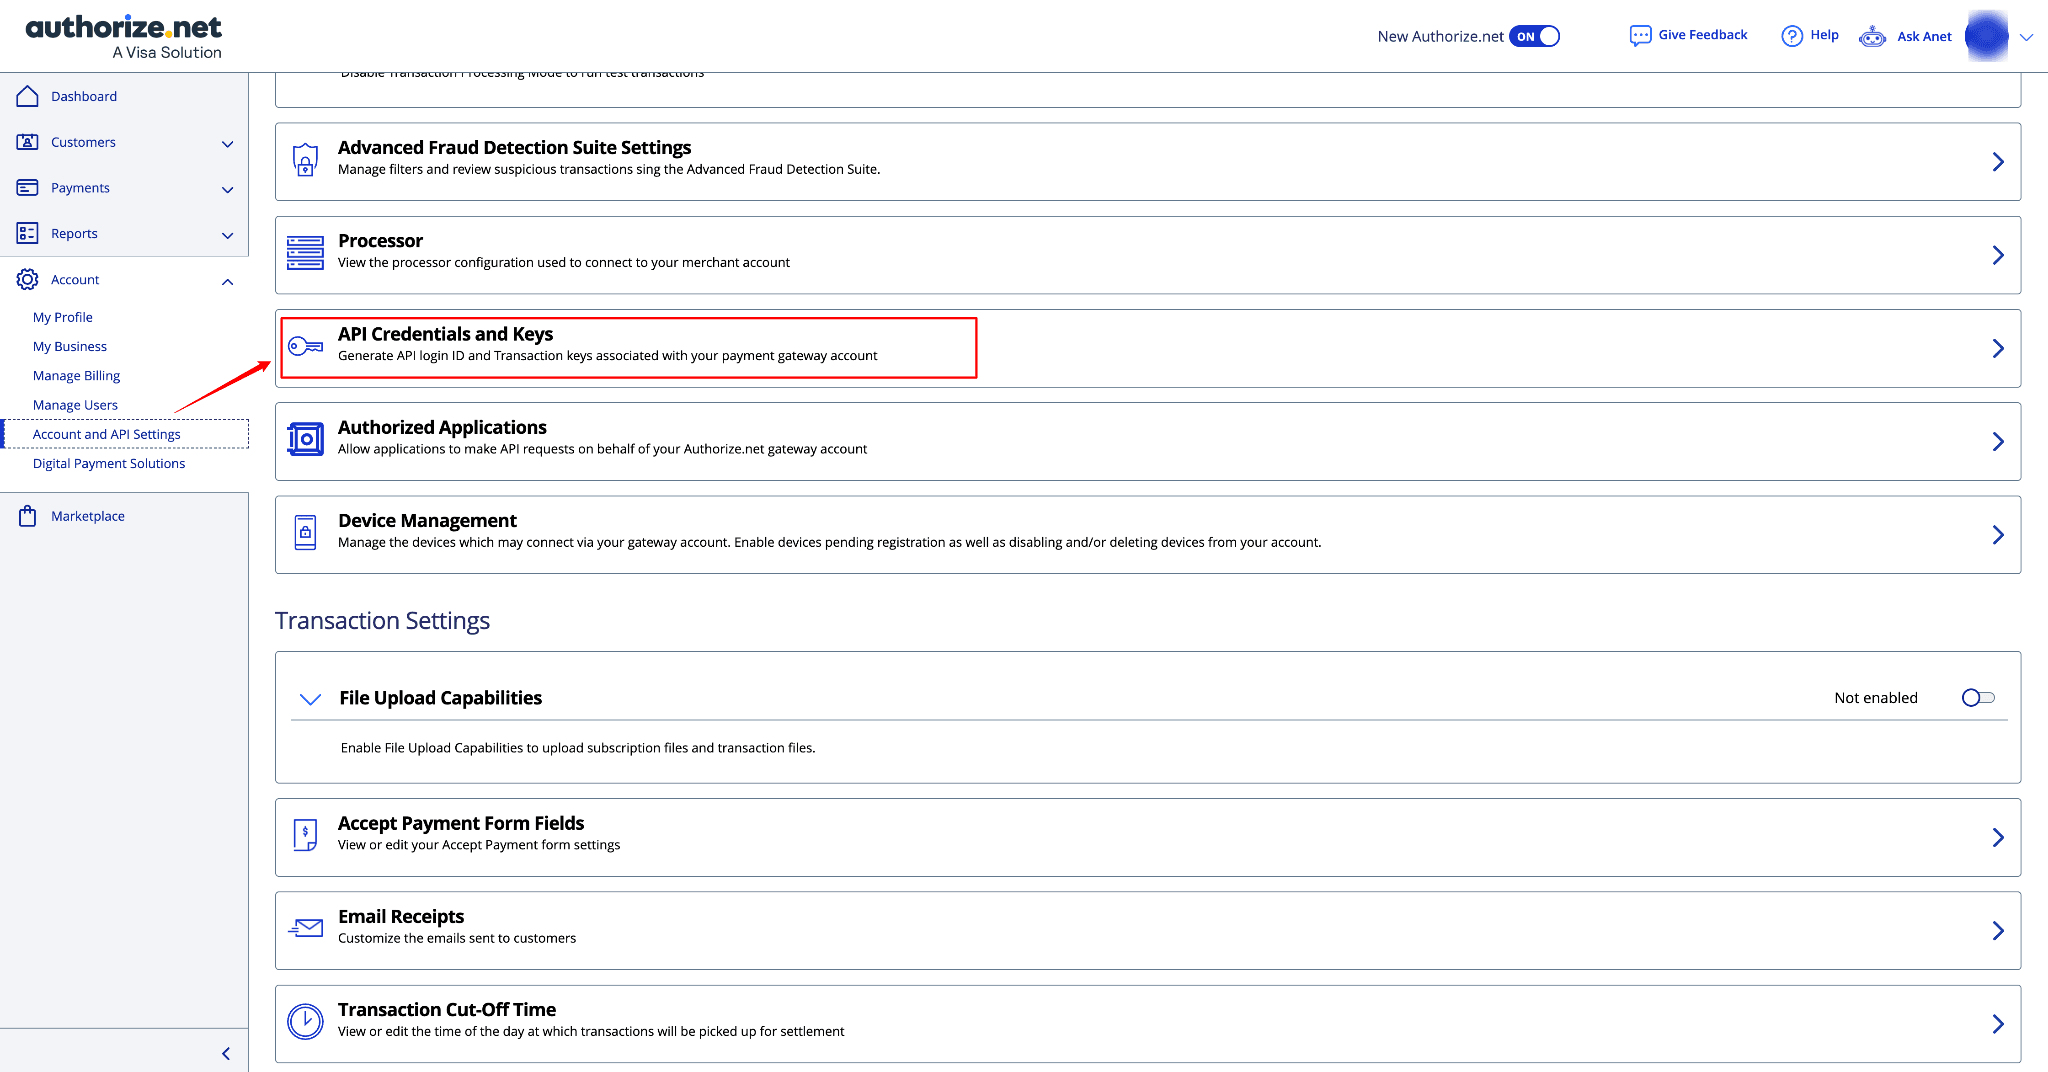
Task: Click the Give Feedback speech bubble icon
Action: (x=1640, y=36)
